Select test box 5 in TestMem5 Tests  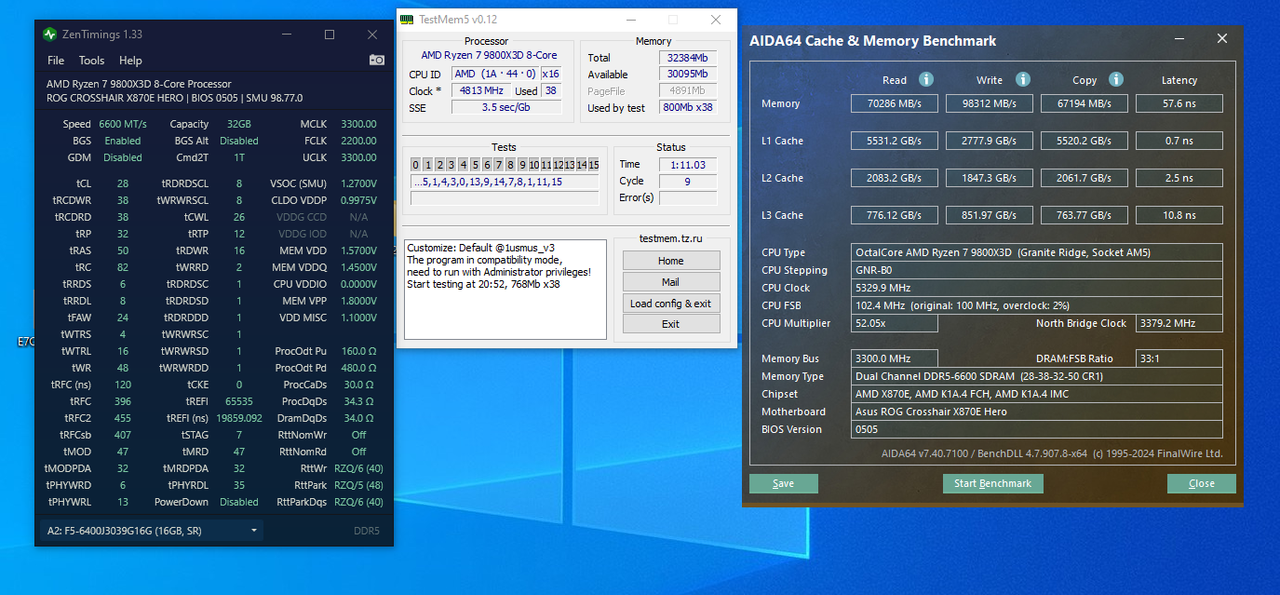(x=475, y=164)
